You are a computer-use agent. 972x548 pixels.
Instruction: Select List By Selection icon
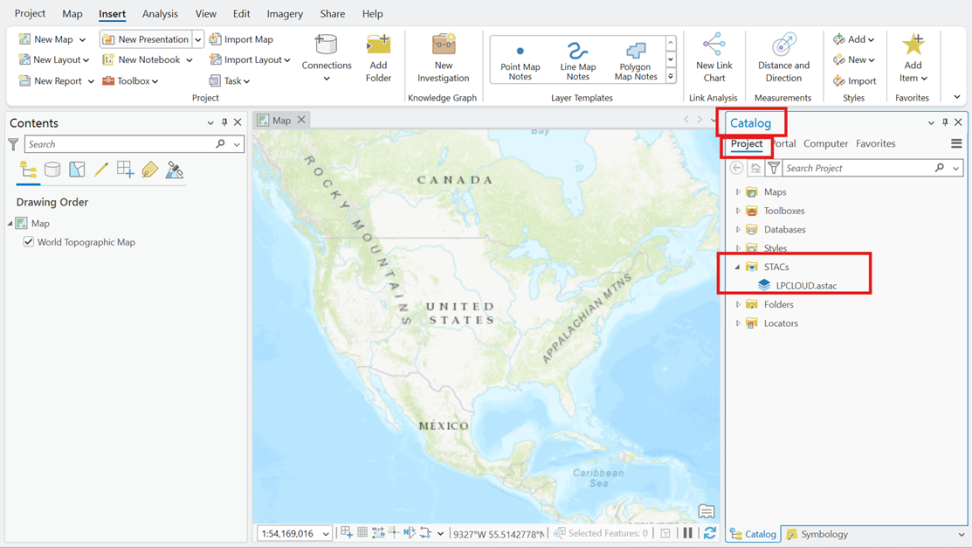pyautogui.click(x=77, y=170)
